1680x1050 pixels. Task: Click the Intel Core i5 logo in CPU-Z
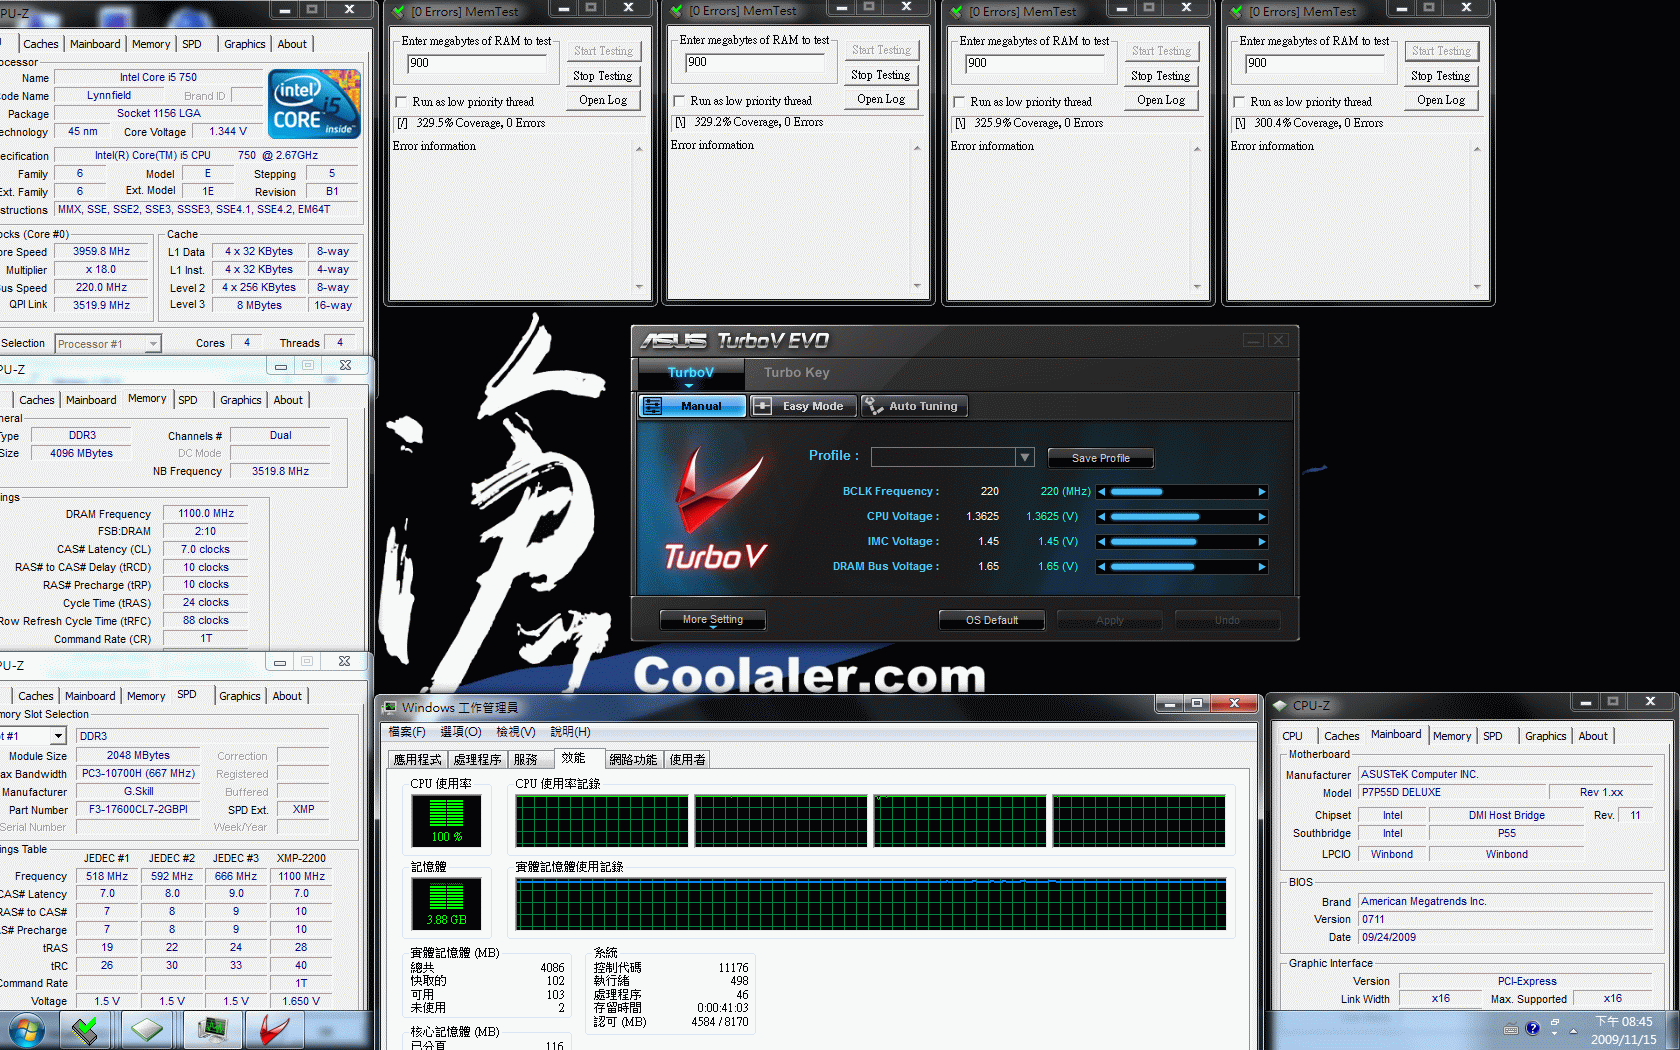coord(314,104)
